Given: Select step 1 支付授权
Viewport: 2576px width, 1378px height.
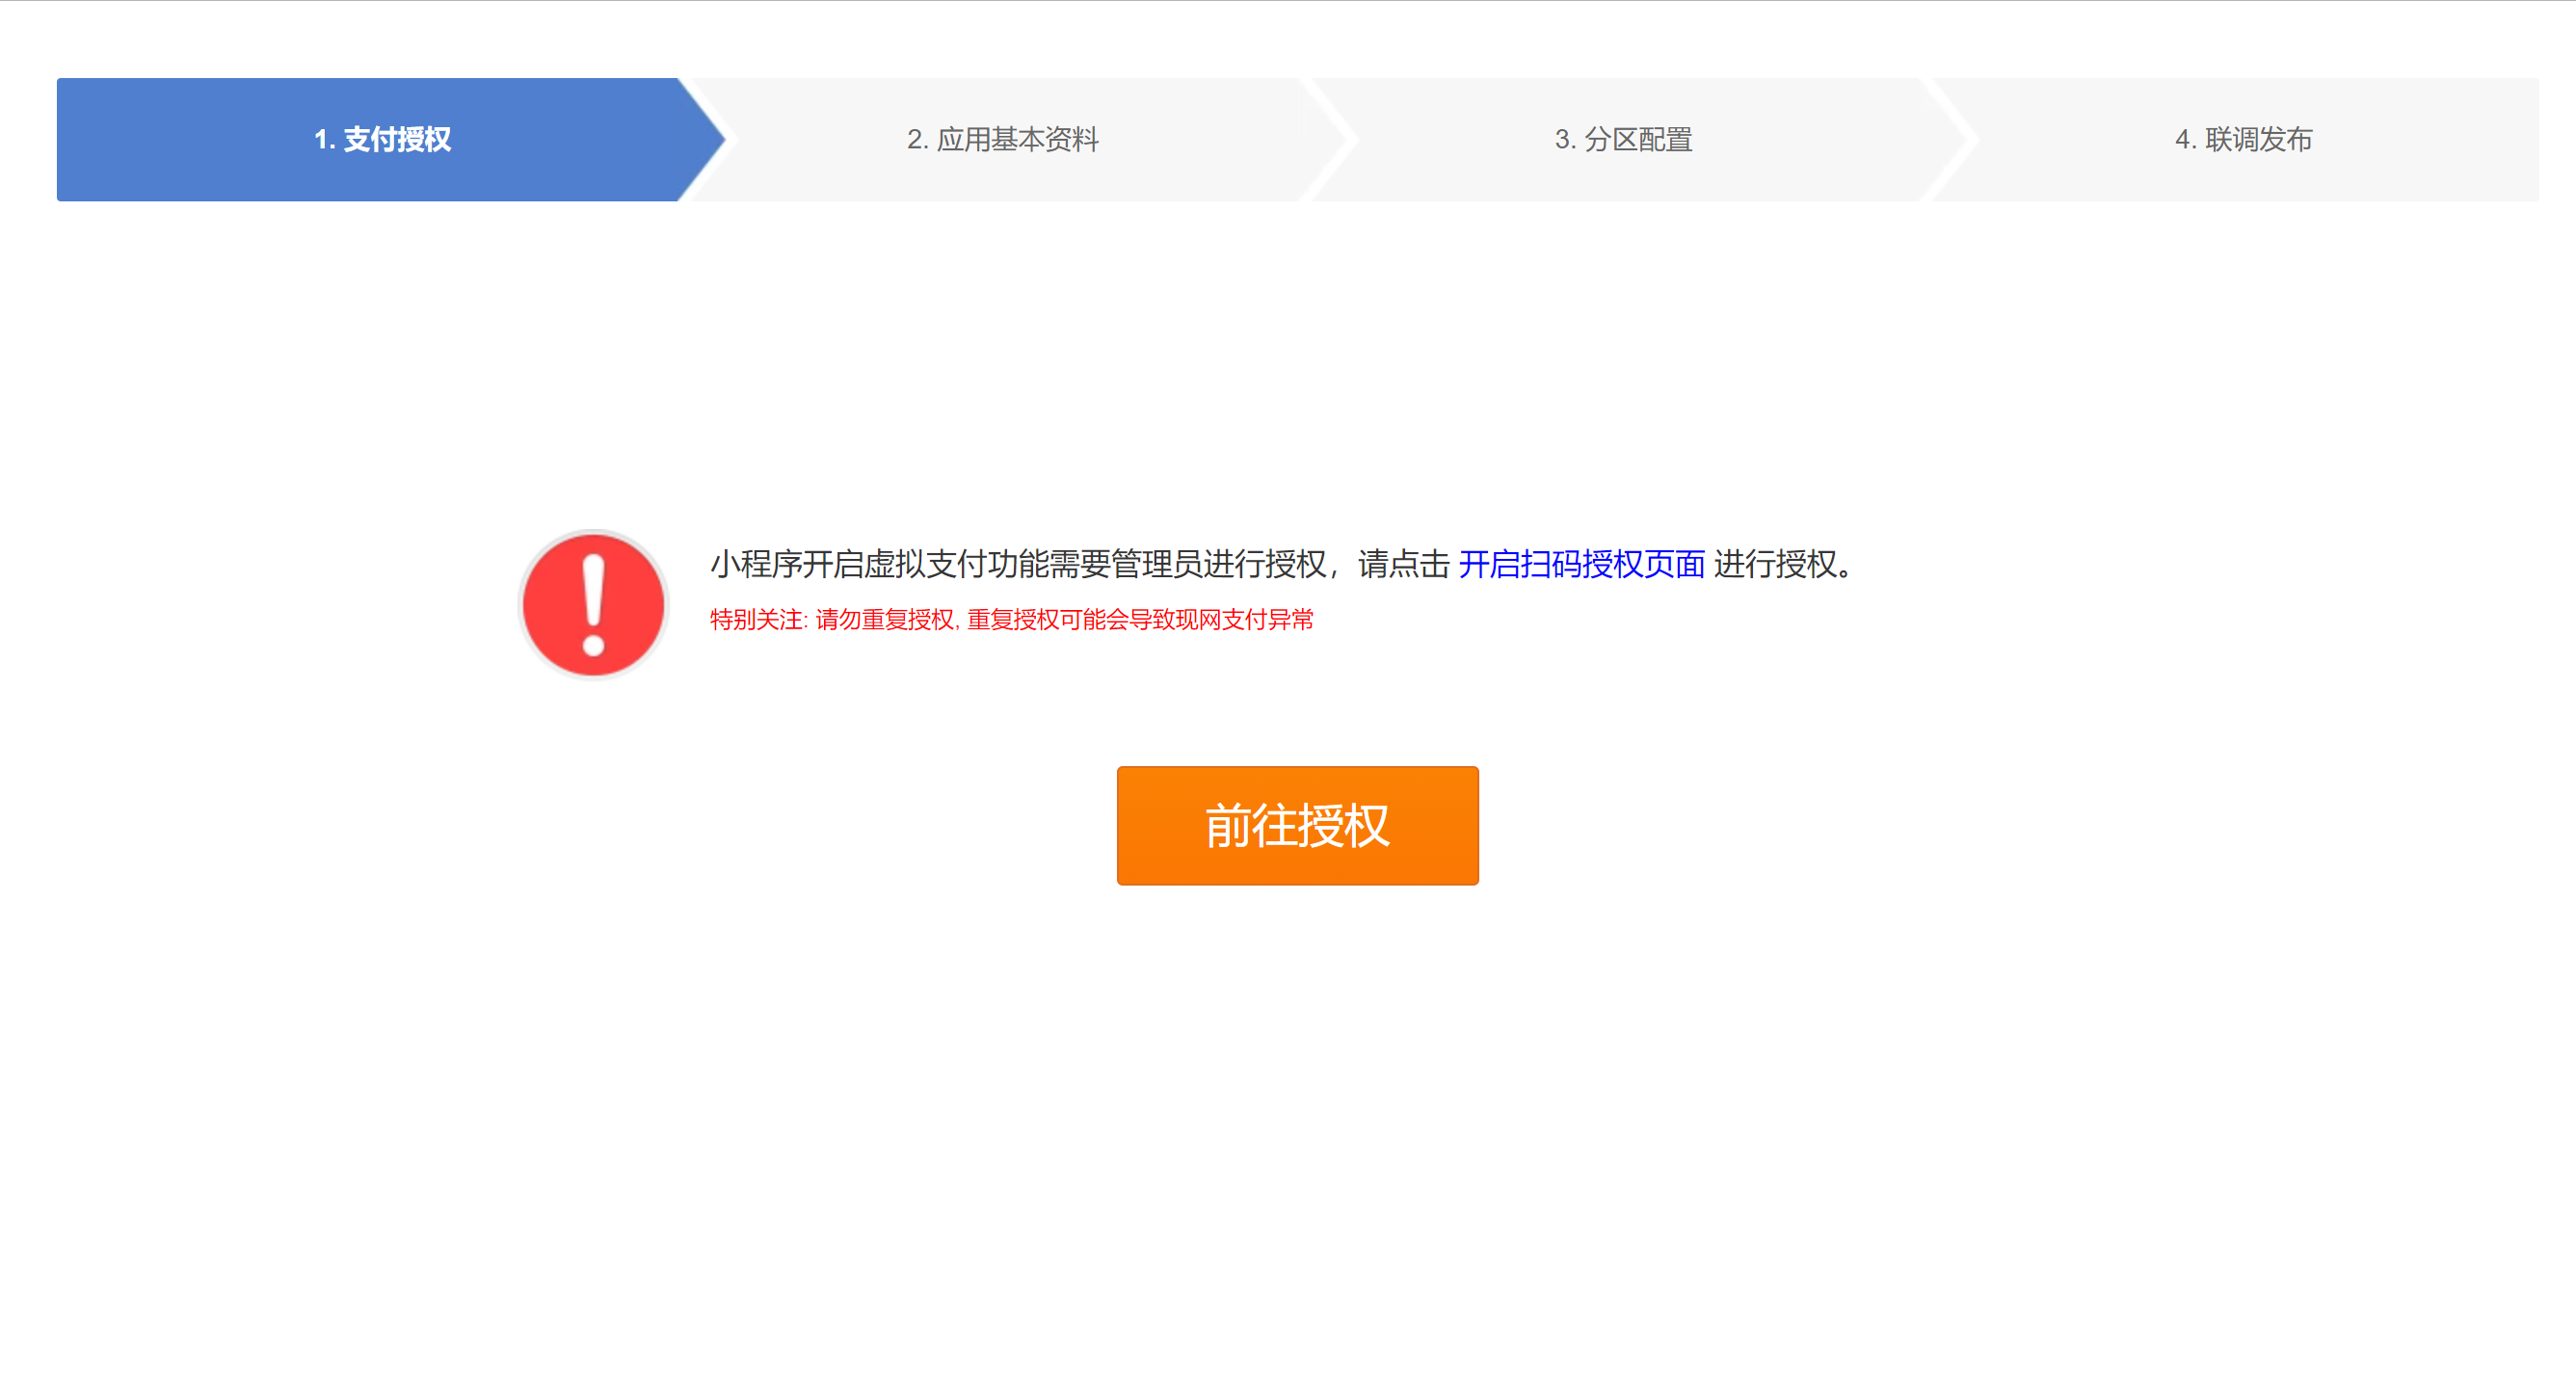Looking at the screenshot, I should tap(382, 139).
